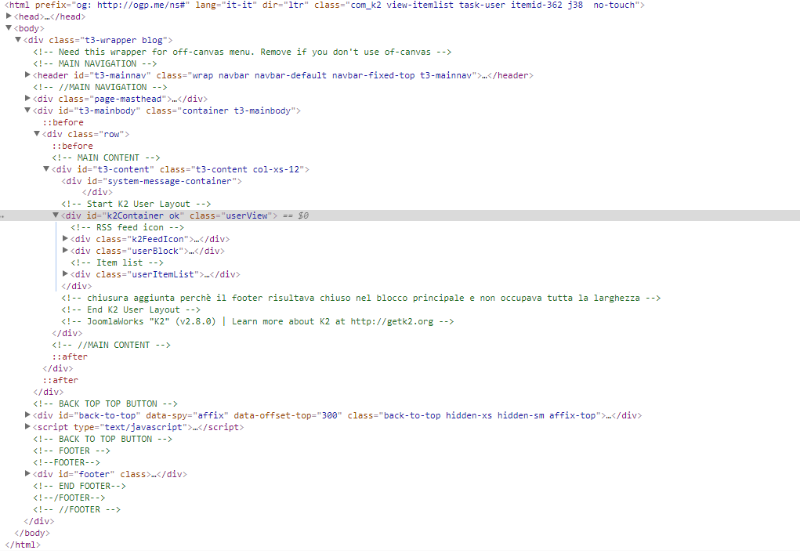The image size is (800, 551).
Task: Click the '//MAIN CONTENT' closing comment
Action: point(111,345)
